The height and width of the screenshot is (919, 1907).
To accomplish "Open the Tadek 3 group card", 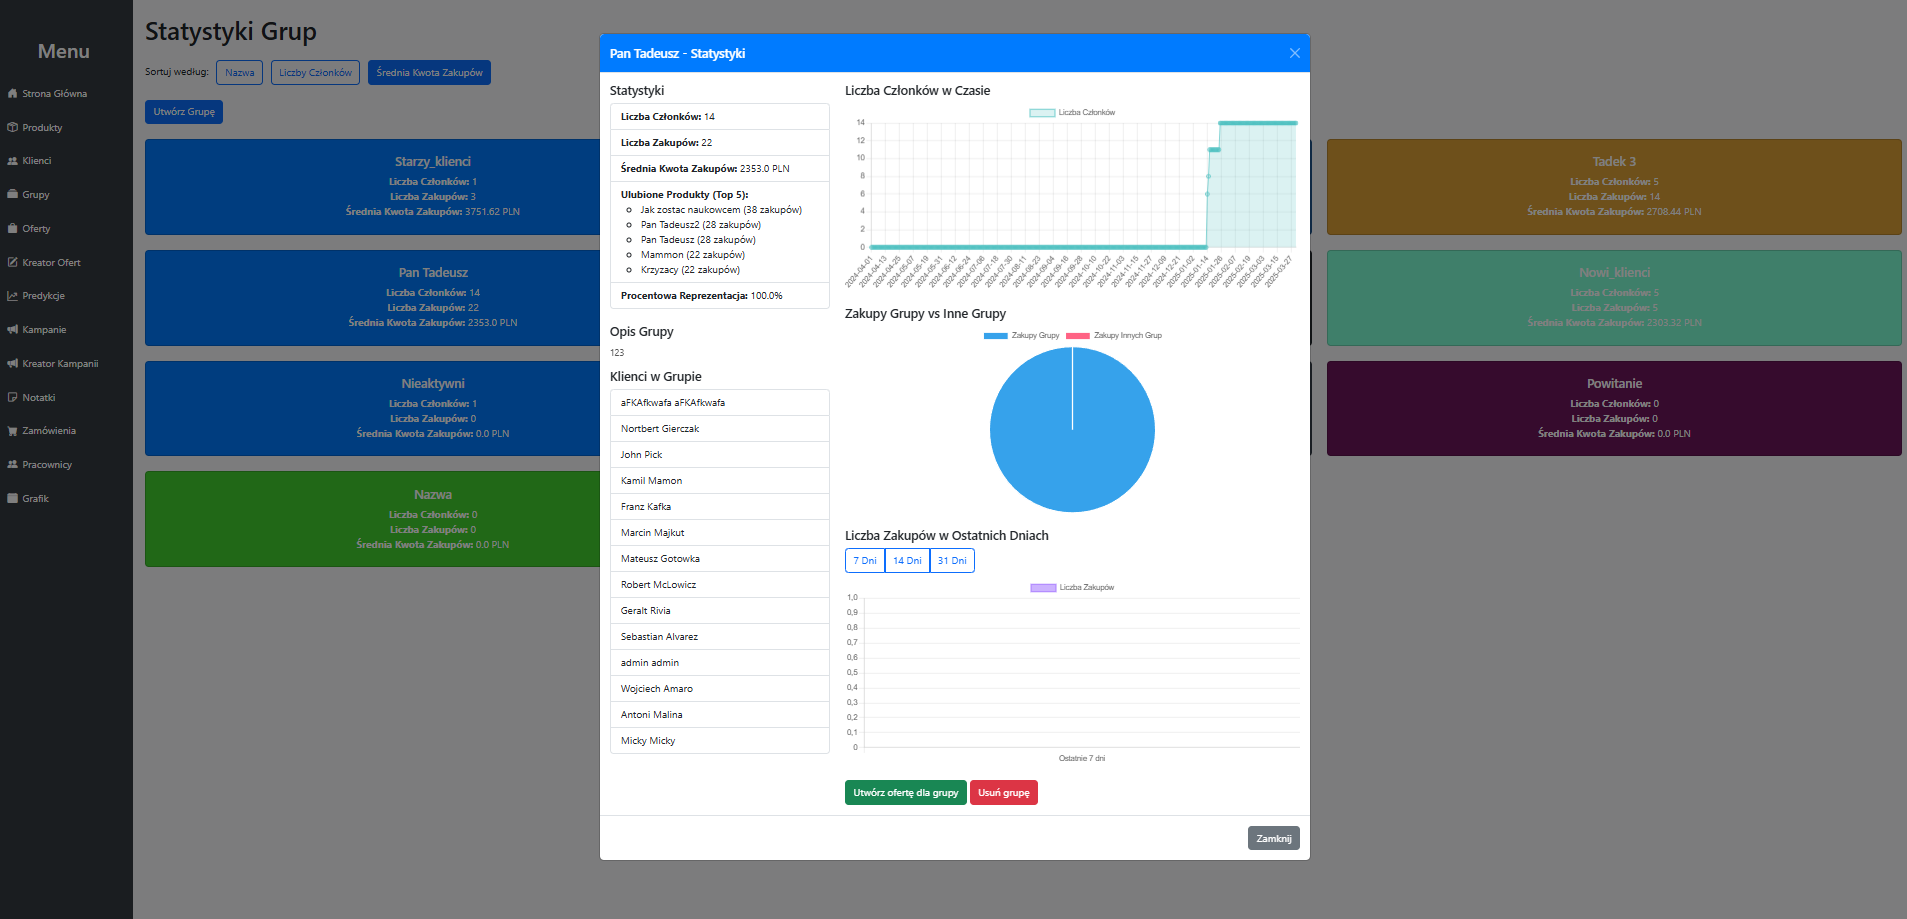I will coord(1614,187).
